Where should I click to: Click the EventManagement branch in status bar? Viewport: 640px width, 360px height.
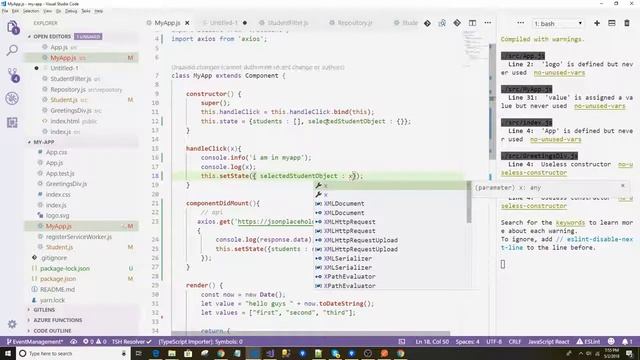[35, 342]
